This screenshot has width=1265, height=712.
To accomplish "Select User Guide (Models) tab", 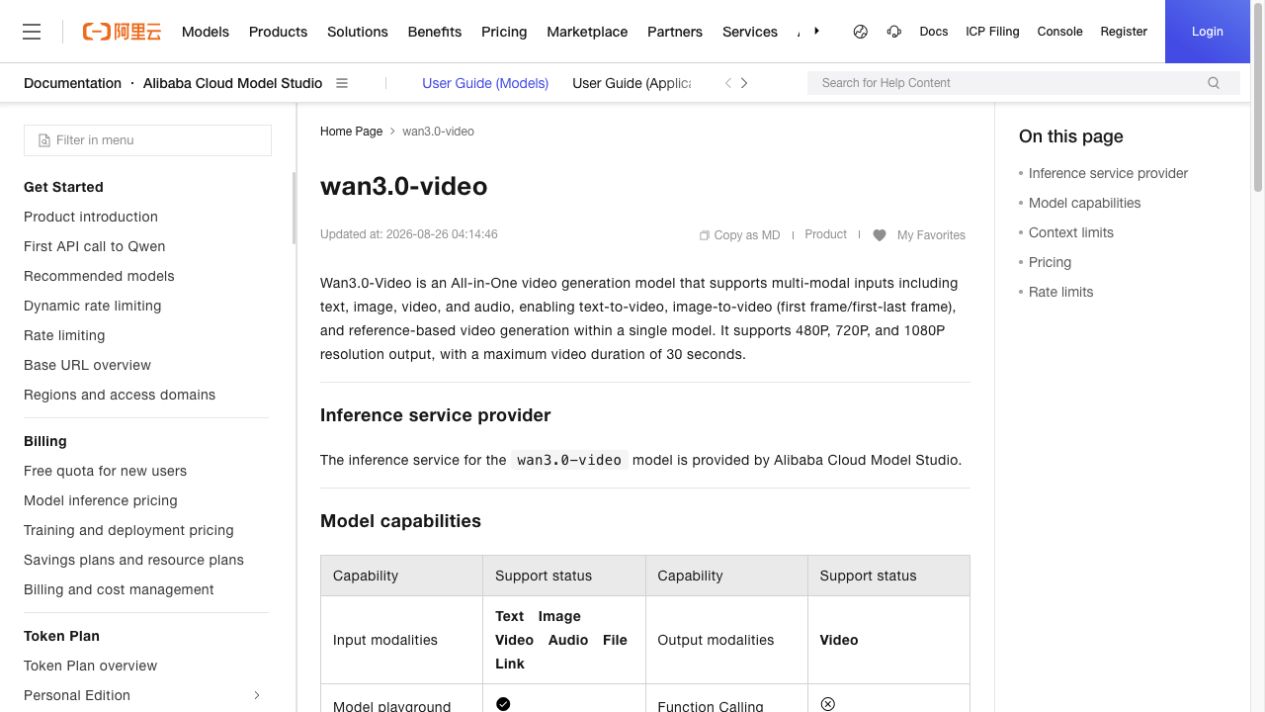I will [485, 83].
